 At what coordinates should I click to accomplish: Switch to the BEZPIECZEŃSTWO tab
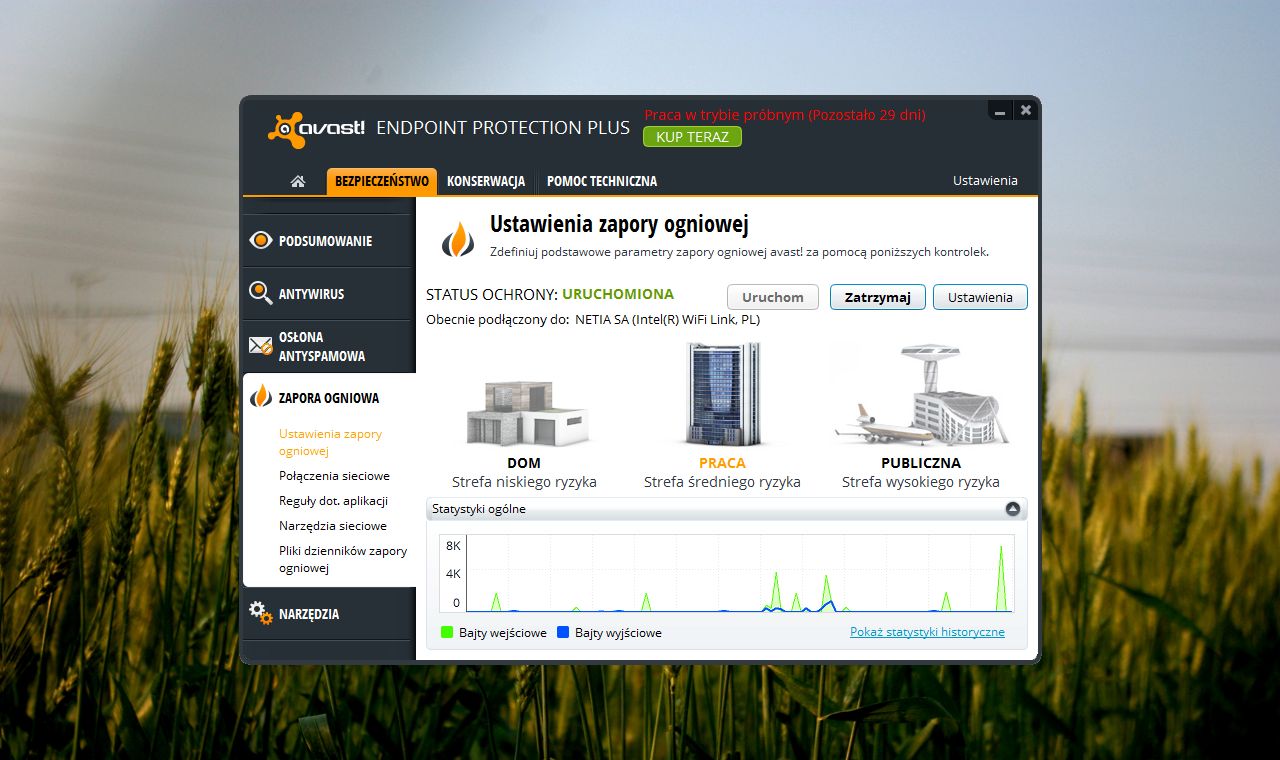[382, 181]
